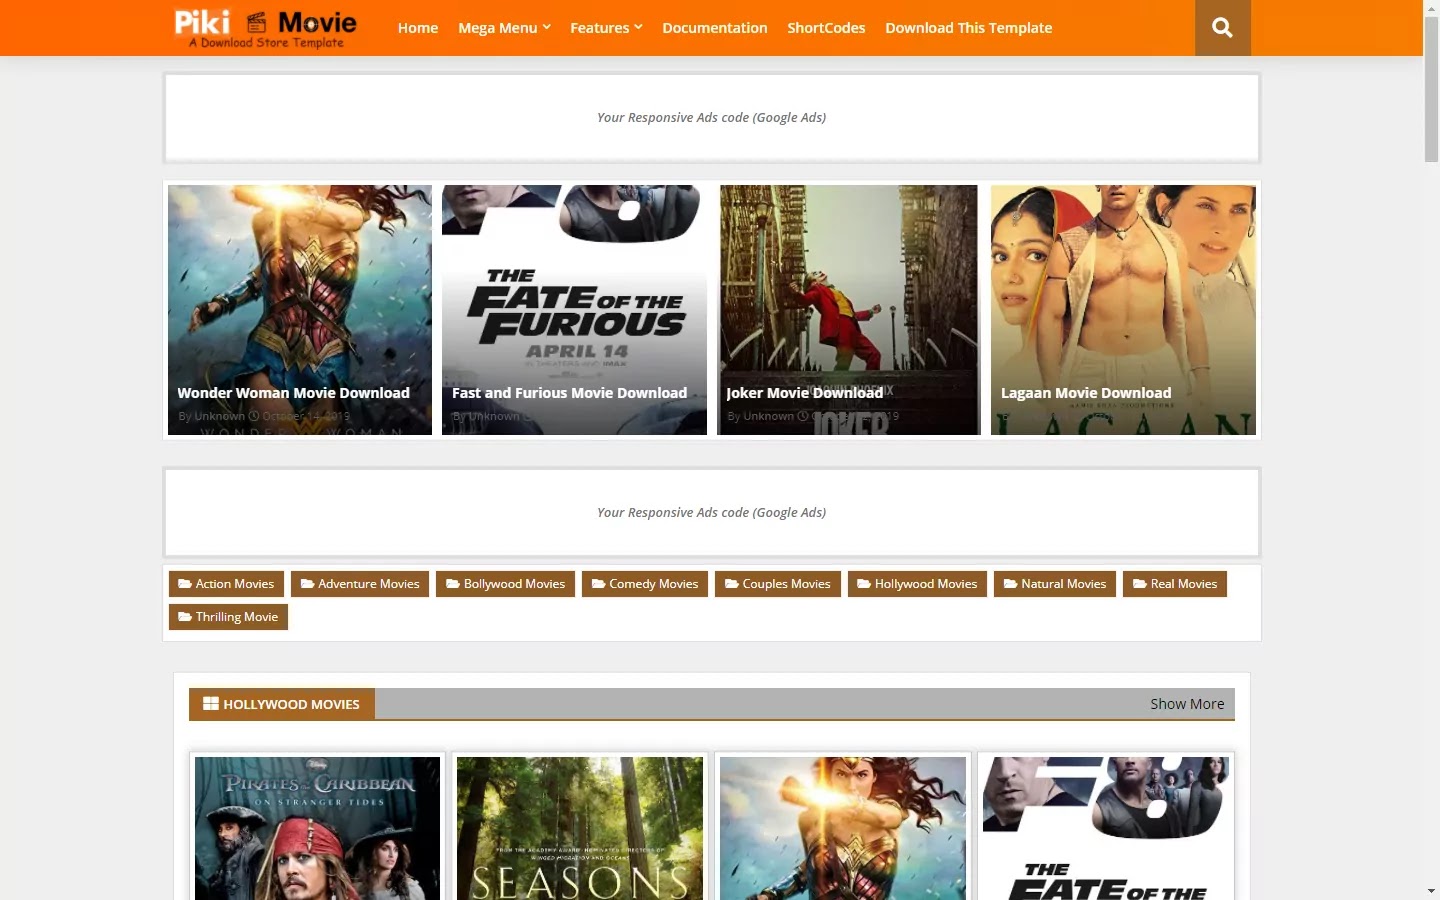The image size is (1440, 900).
Task: Open Fate of the Furious thumbnail in Hollywood grid
Action: (1106, 828)
